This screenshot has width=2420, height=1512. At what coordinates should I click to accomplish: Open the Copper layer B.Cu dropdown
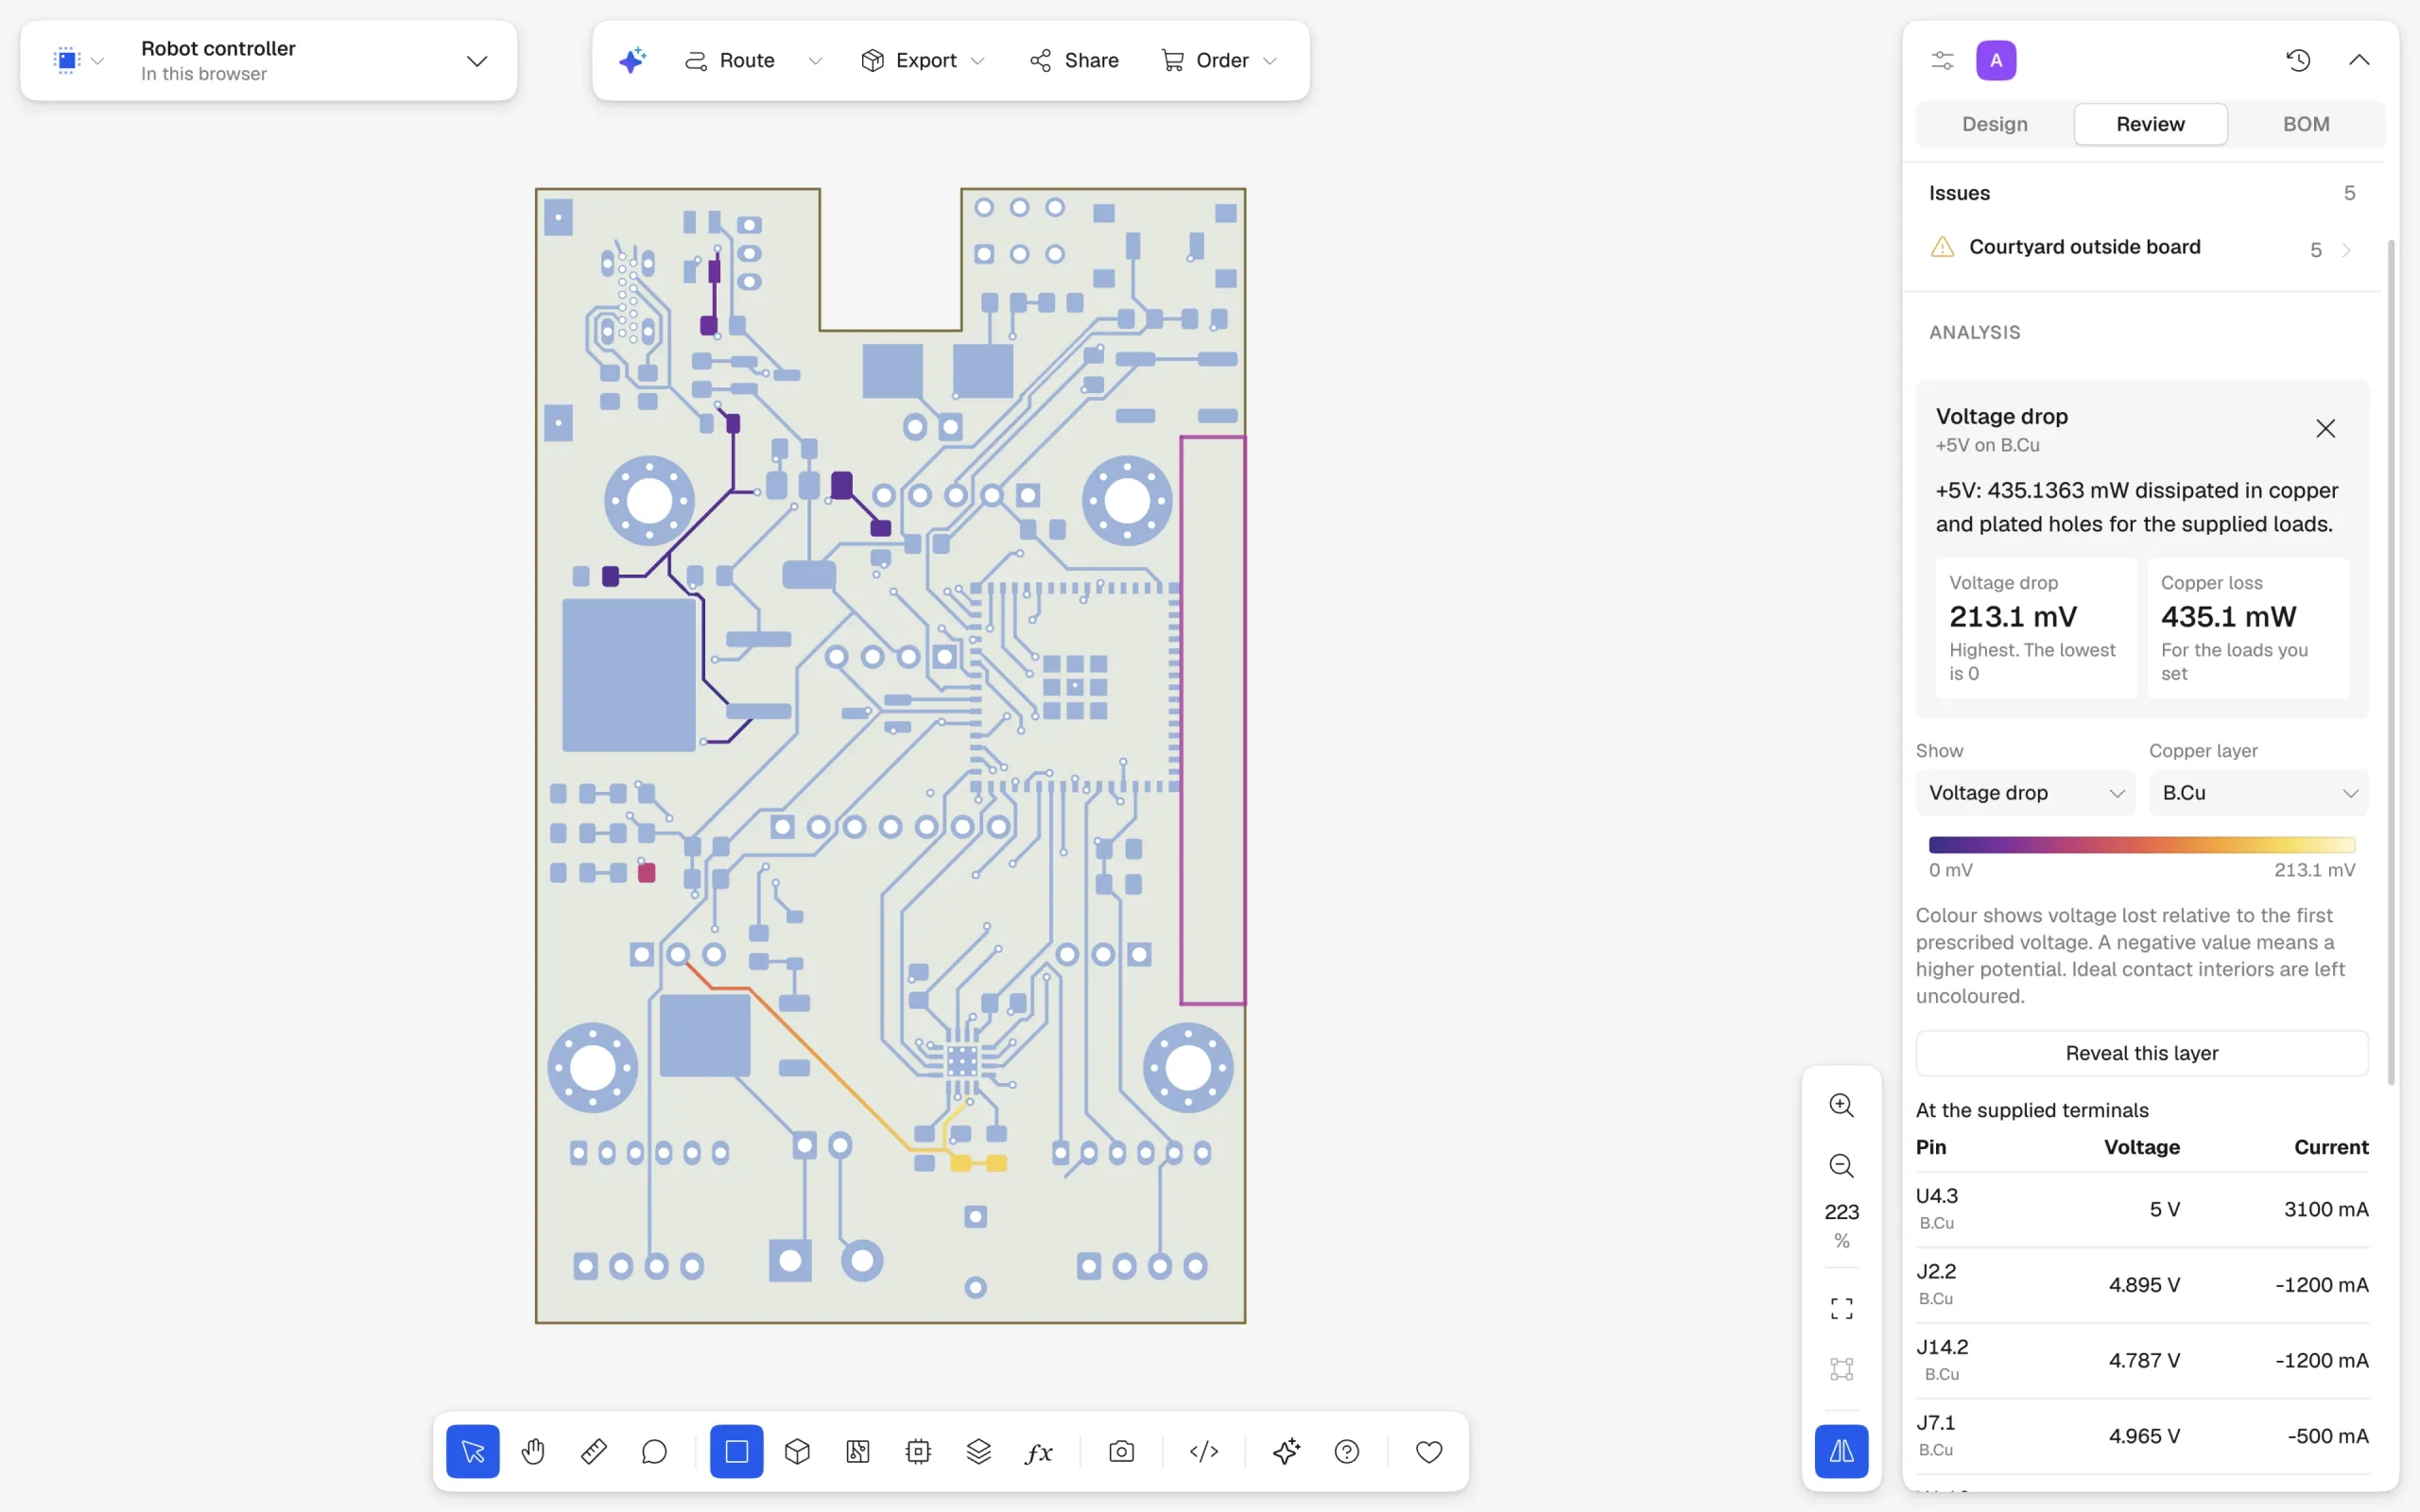[x=2258, y=792]
